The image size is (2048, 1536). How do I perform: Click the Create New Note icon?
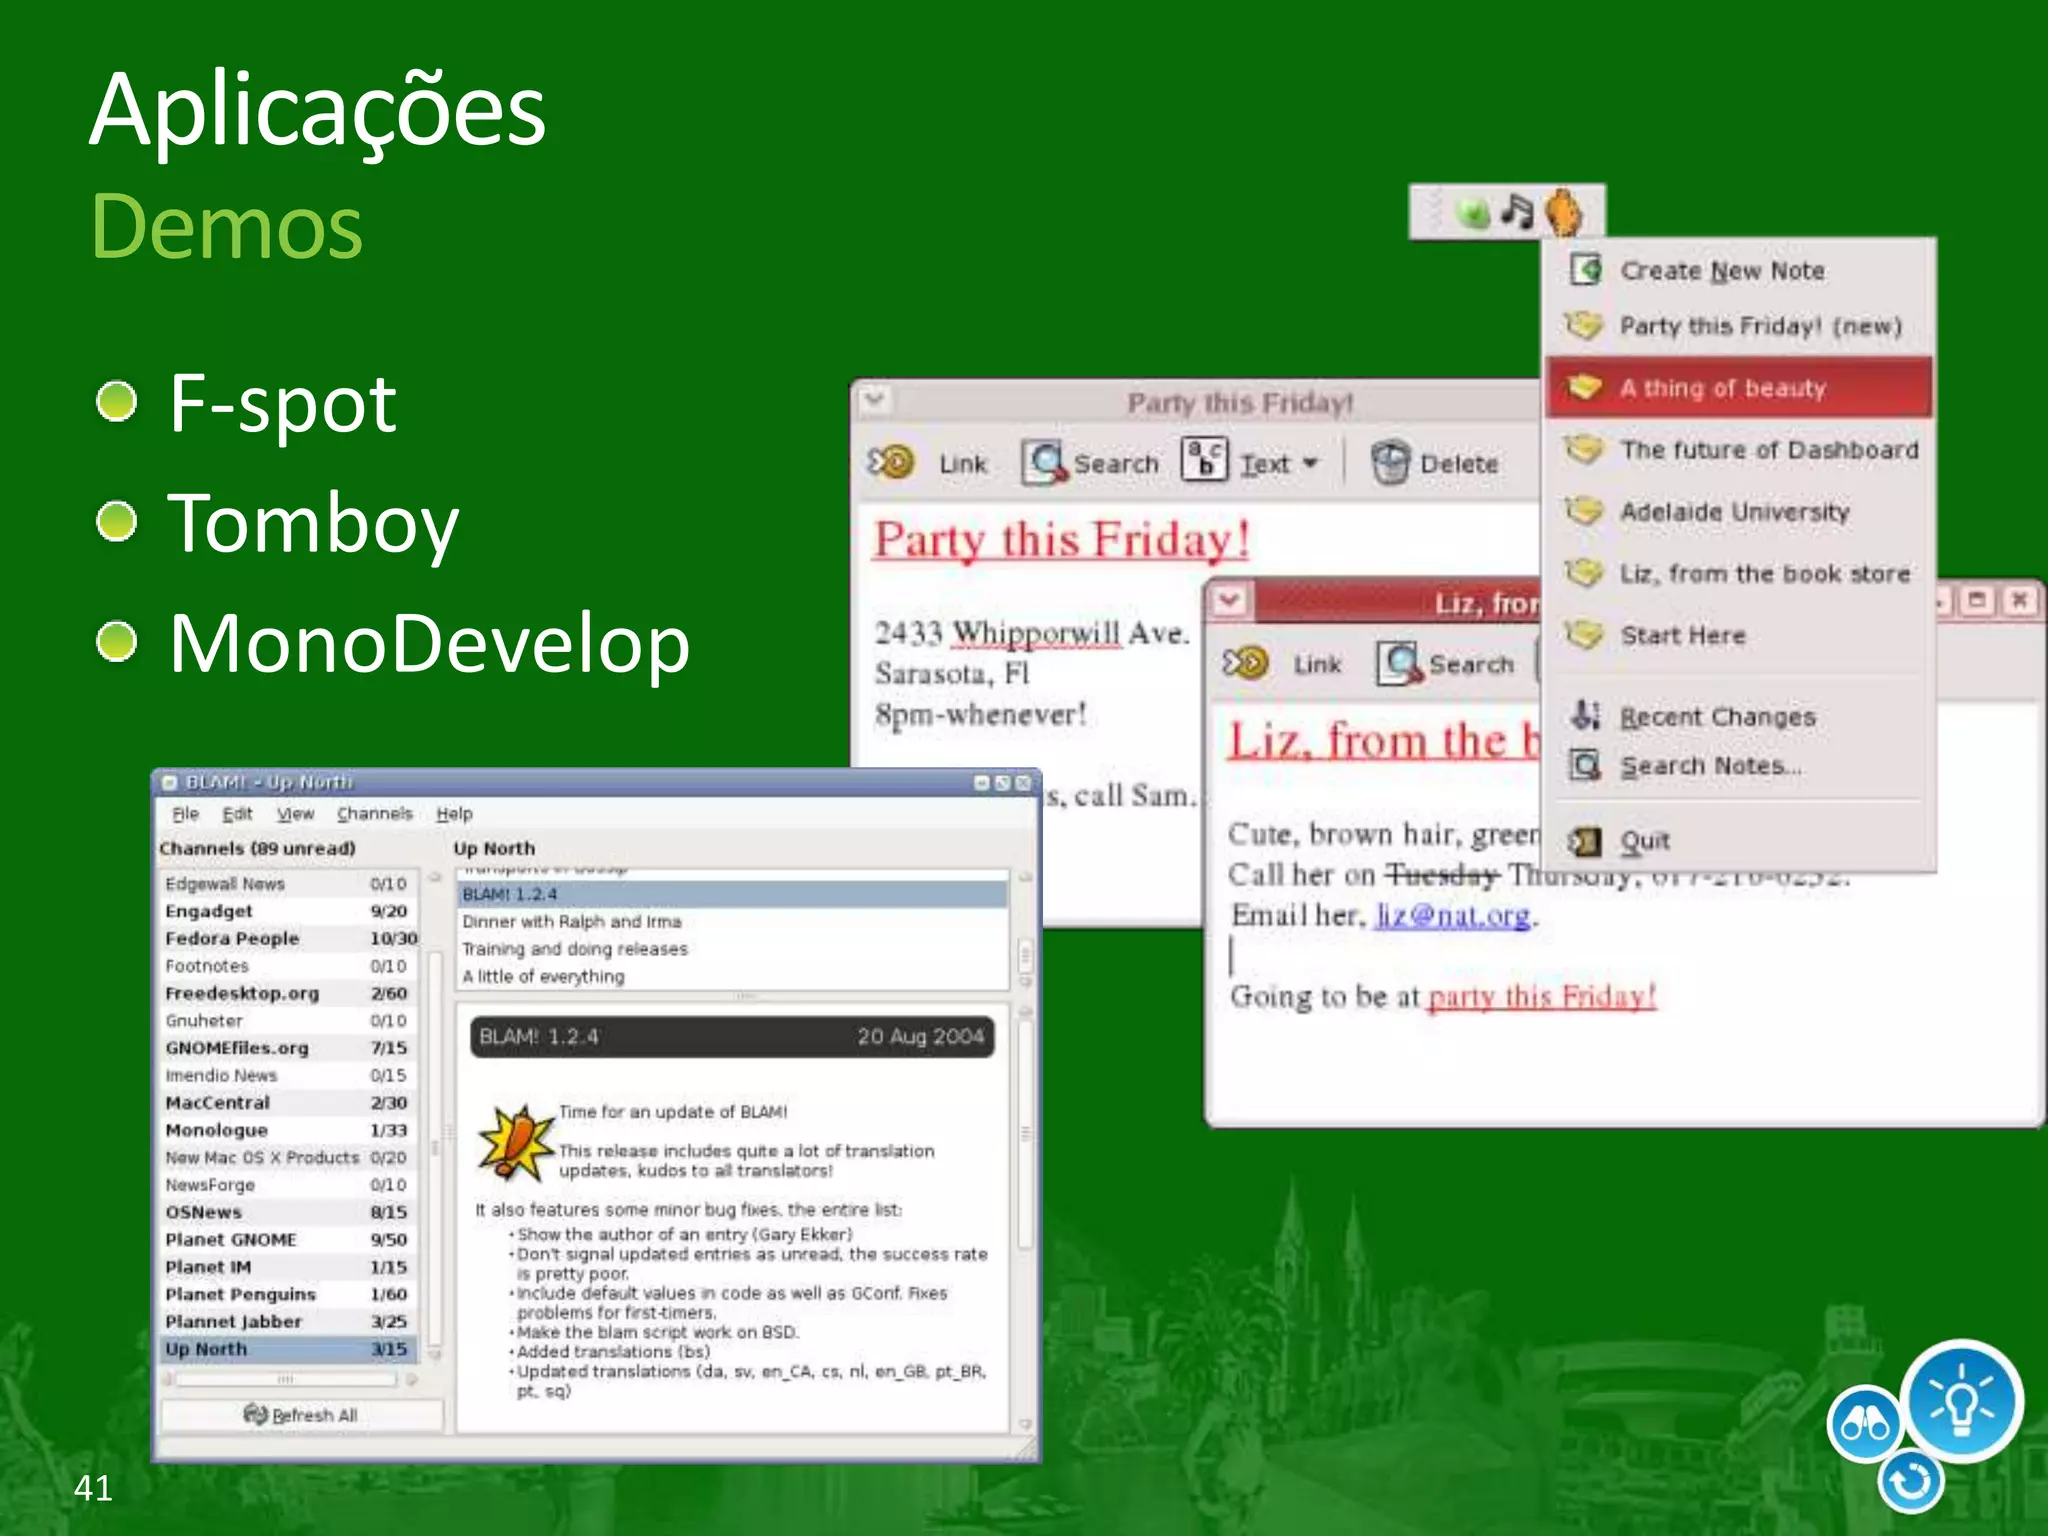(1586, 269)
